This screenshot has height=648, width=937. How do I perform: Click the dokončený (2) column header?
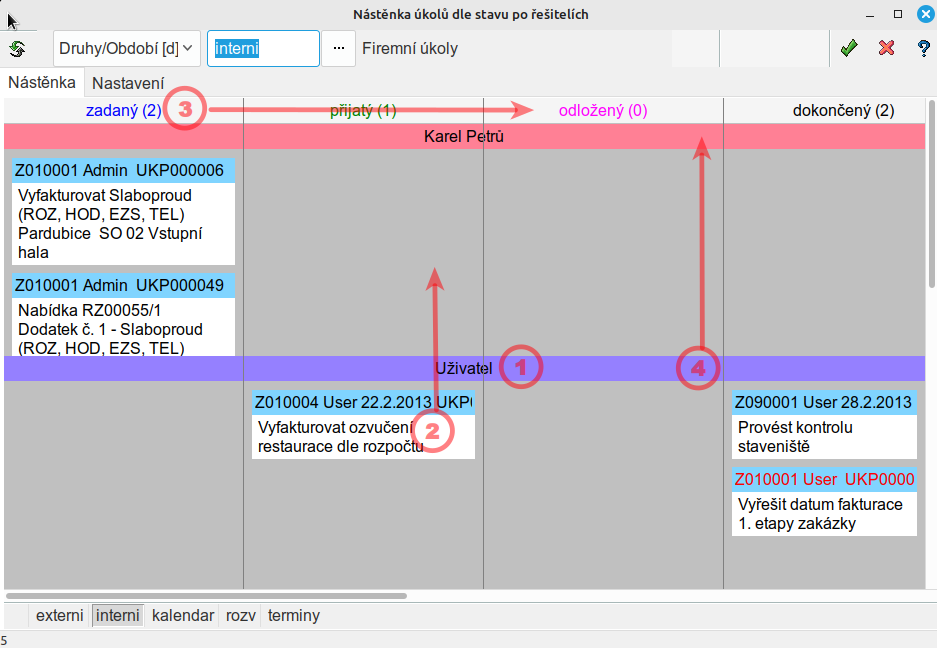842,111
